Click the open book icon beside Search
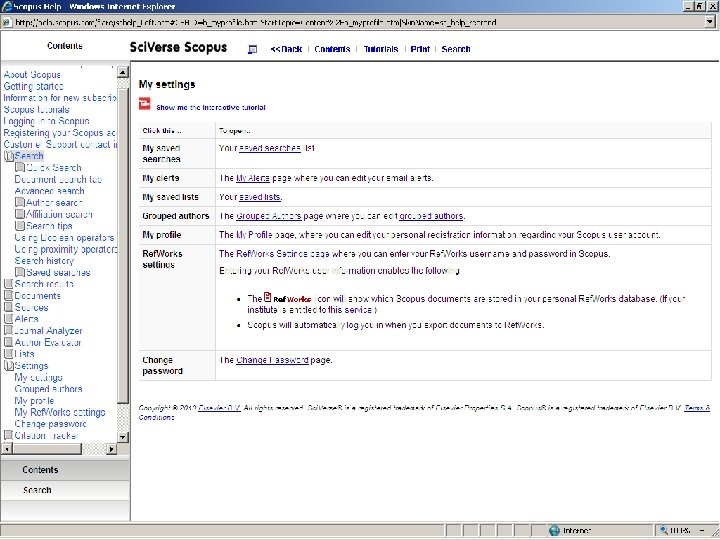720x540 pixels. [9, 156]
